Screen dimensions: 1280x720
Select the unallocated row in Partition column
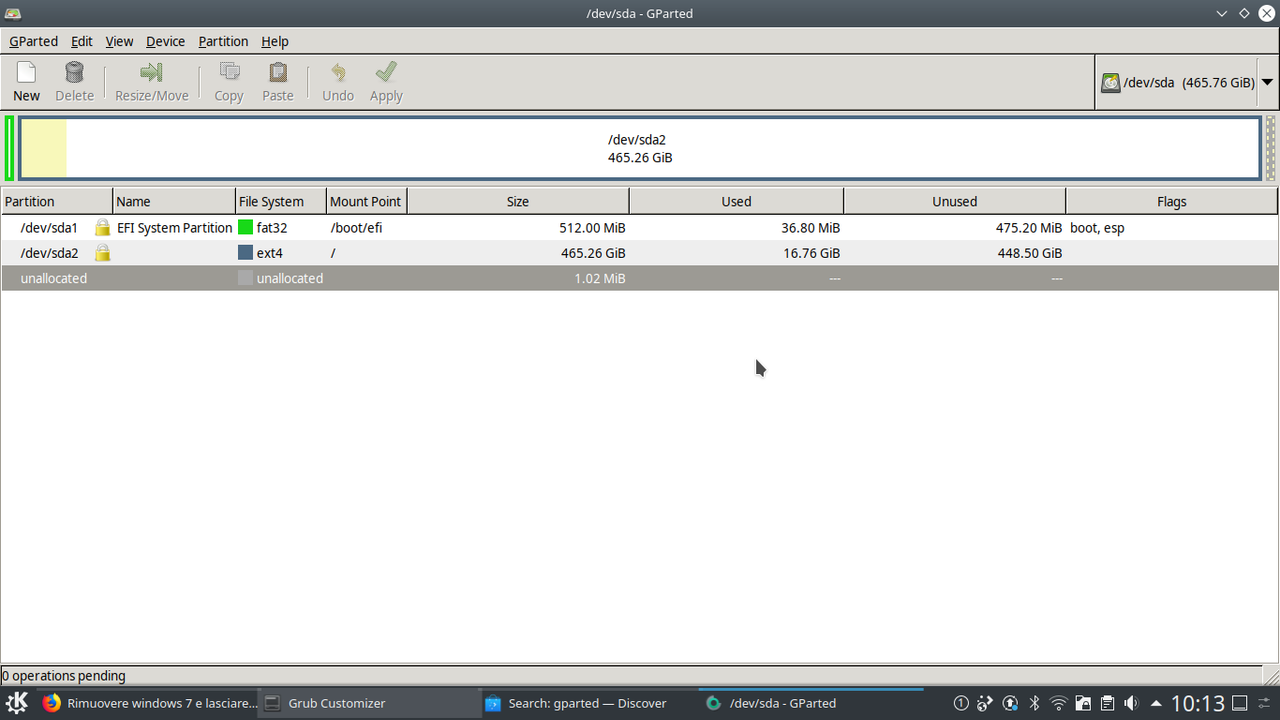point(54,278)
